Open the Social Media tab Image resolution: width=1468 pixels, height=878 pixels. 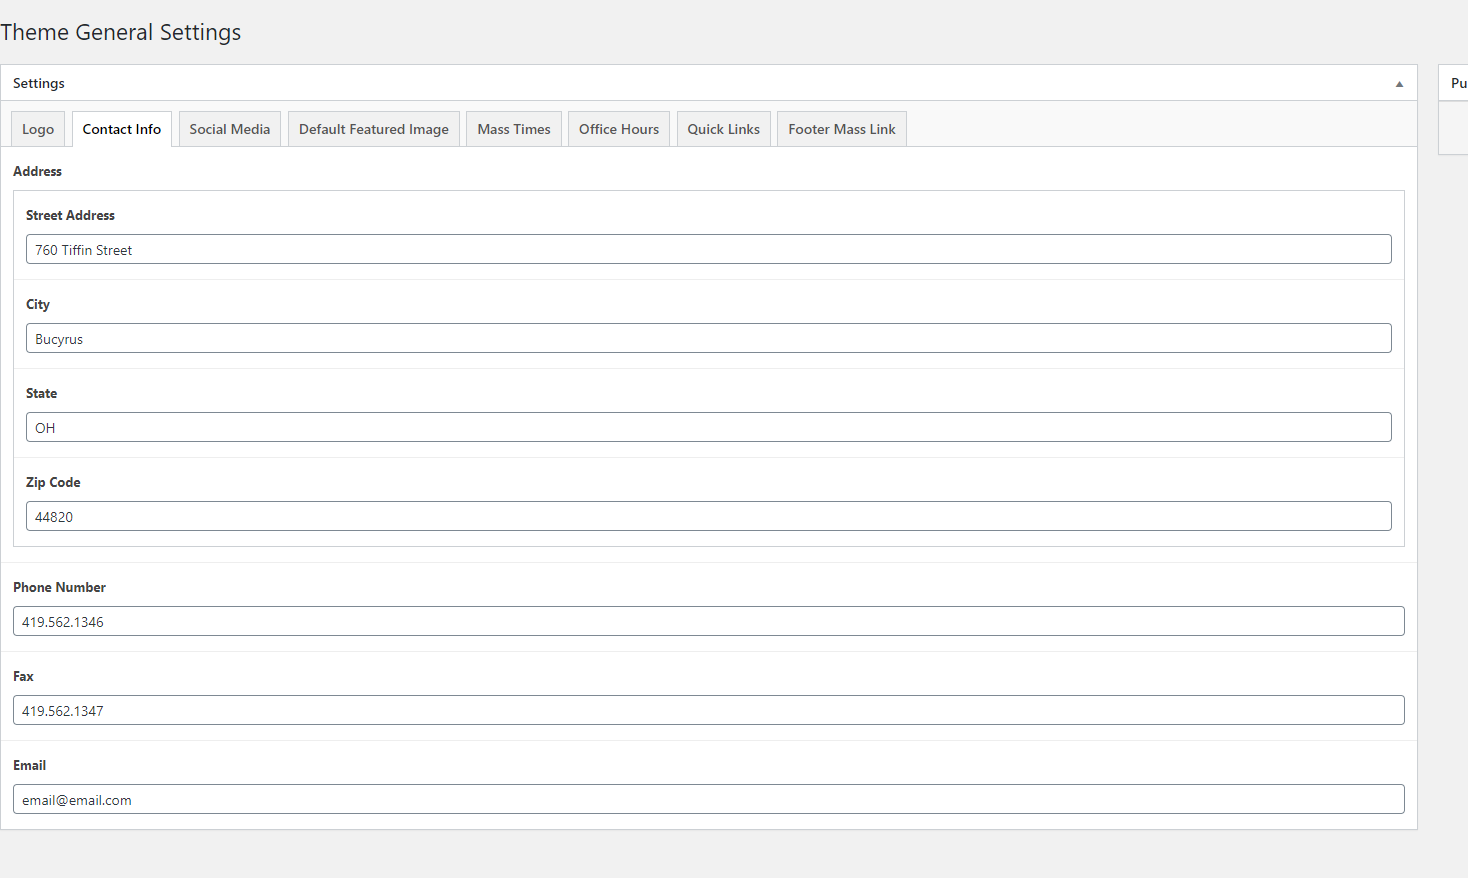pyautogui.click(x=230, y=129)
